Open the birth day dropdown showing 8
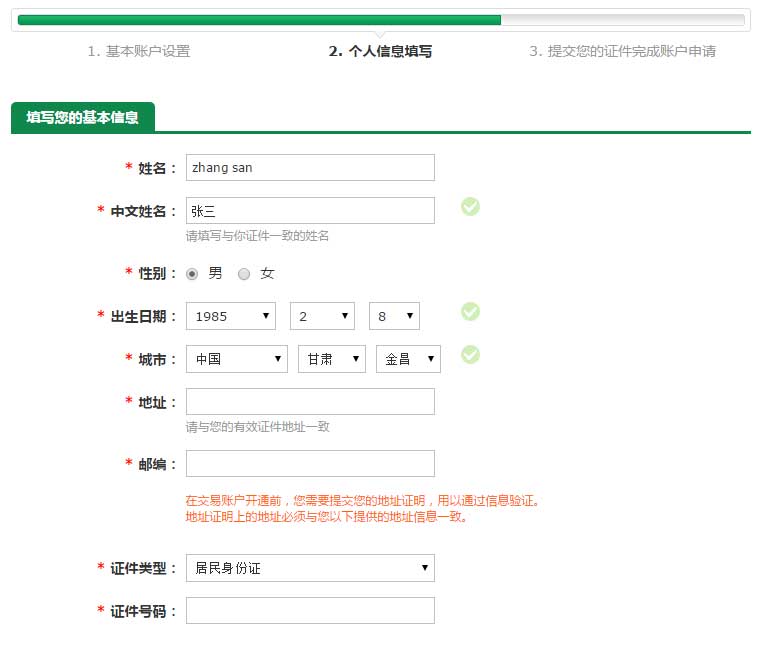The width and height of the screenshot is (761, 668). pos(394,316)
